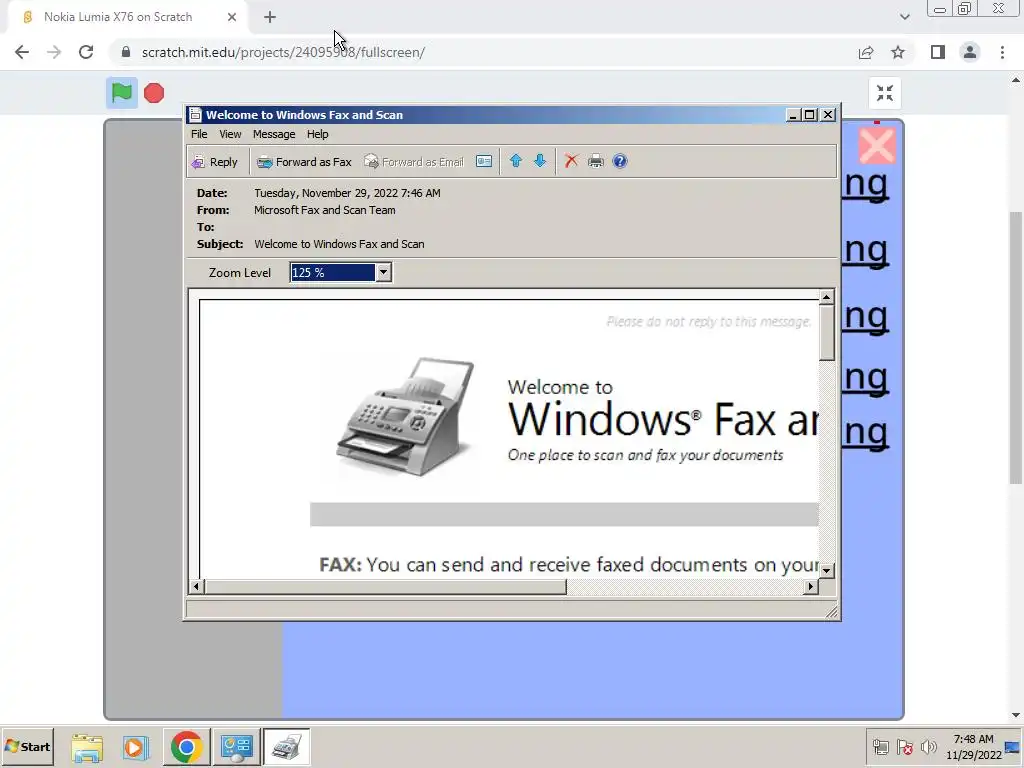
Task: Open the Help menu
Action: pyautogui.click(x=317, y=134)
